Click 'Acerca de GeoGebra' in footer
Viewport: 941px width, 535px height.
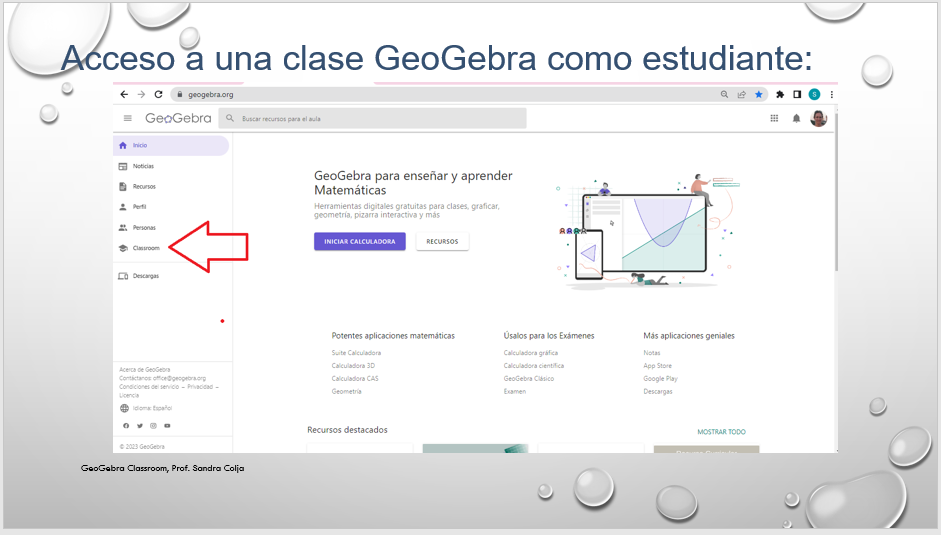tap(145, 370)
